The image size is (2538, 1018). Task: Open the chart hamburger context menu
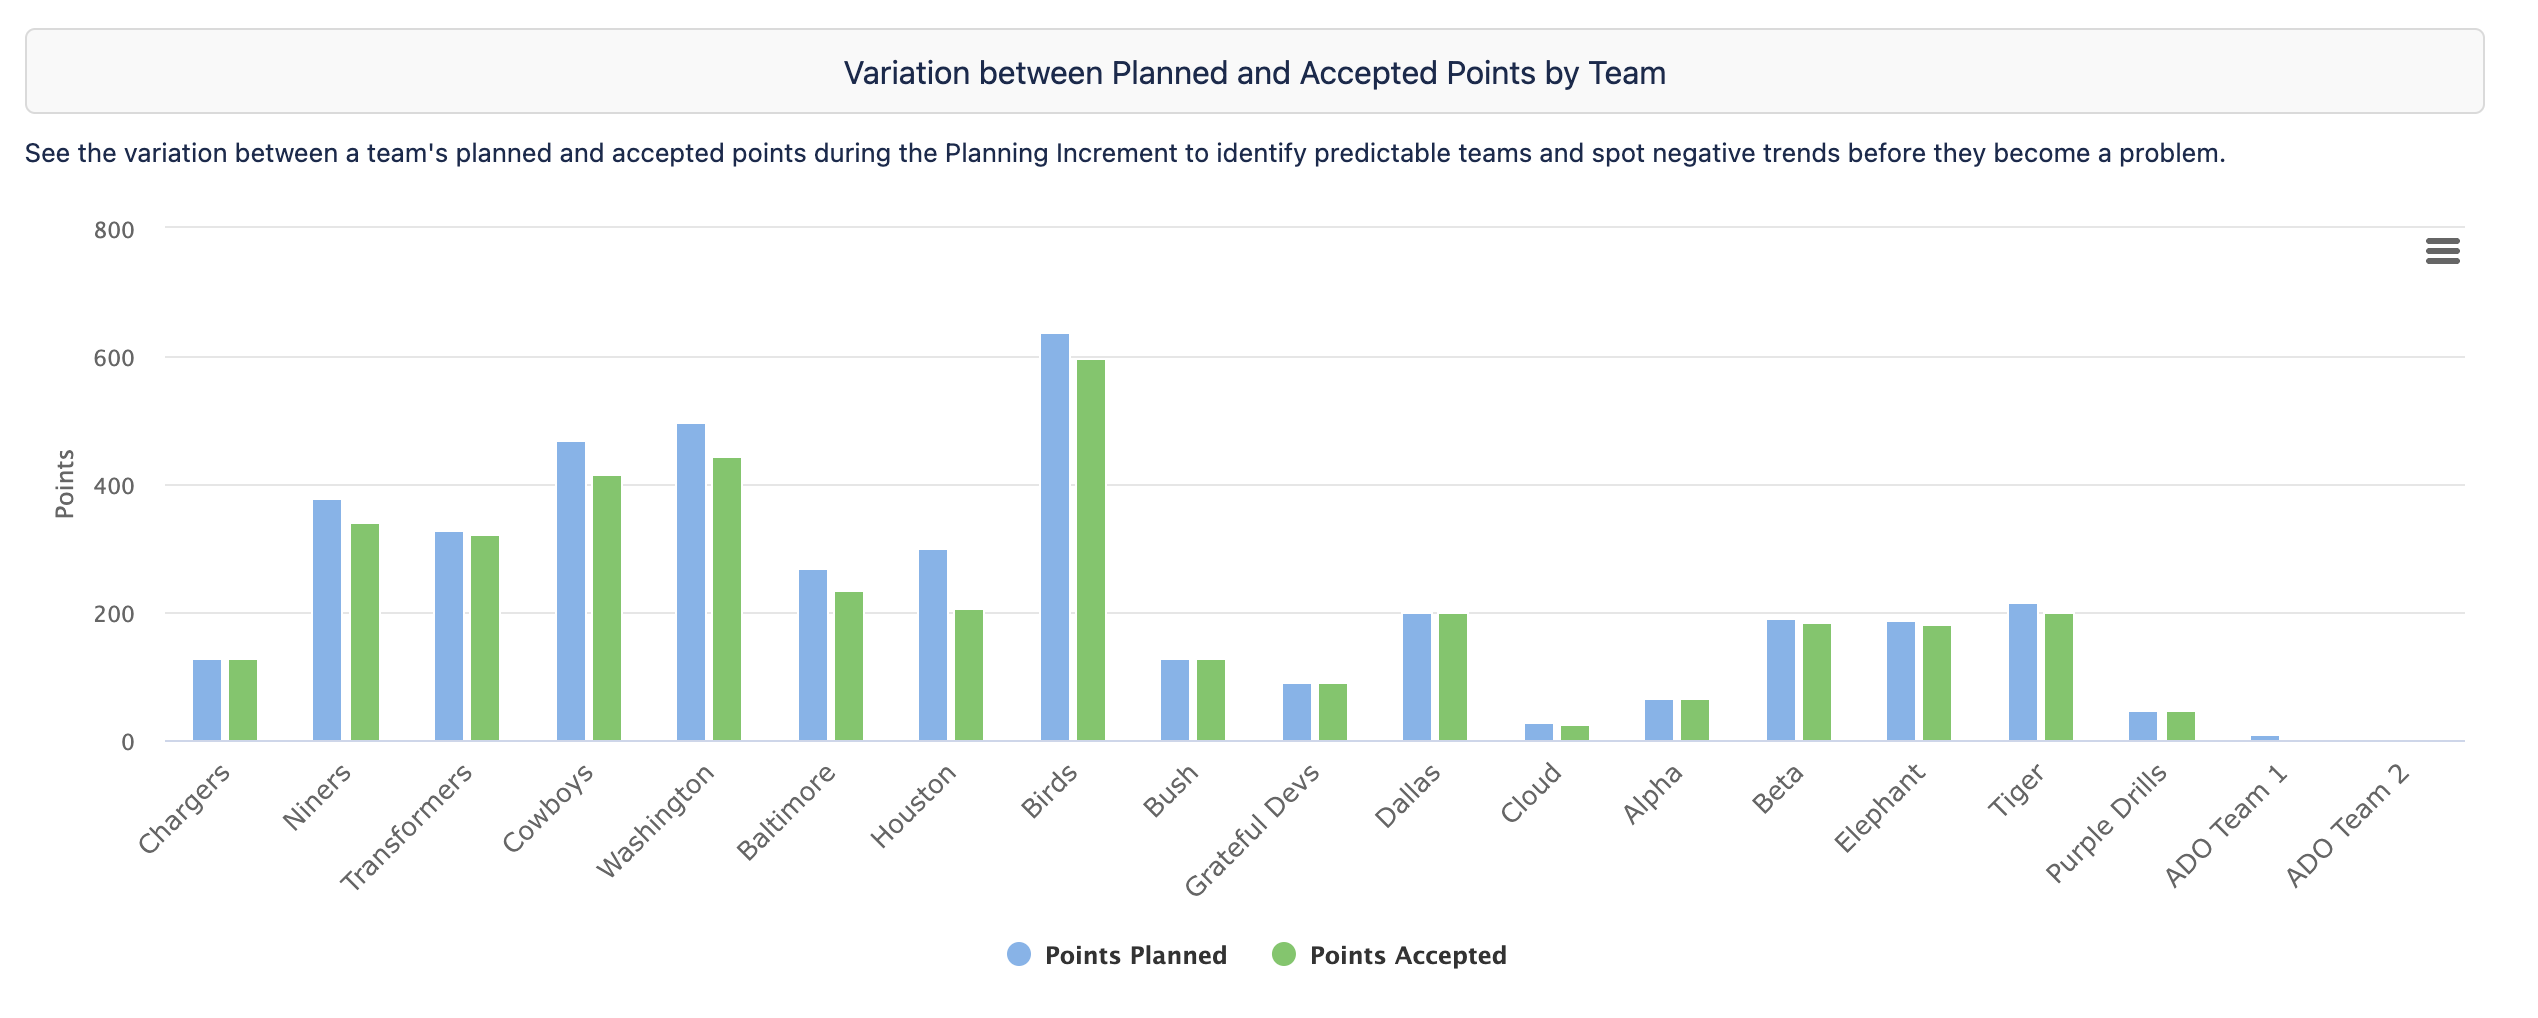tap(2442, 251)
